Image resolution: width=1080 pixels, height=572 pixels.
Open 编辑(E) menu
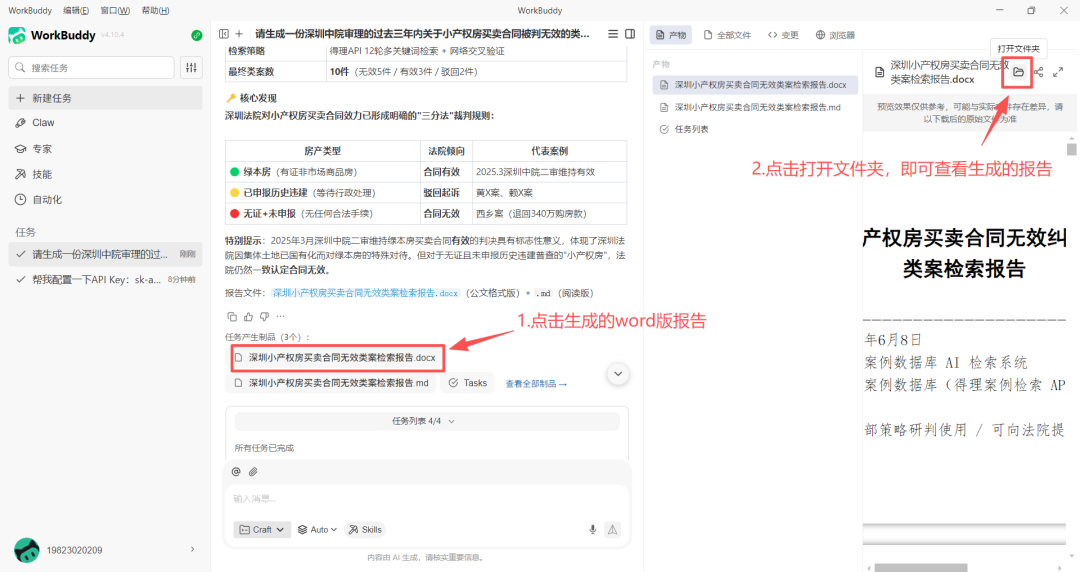76,10
